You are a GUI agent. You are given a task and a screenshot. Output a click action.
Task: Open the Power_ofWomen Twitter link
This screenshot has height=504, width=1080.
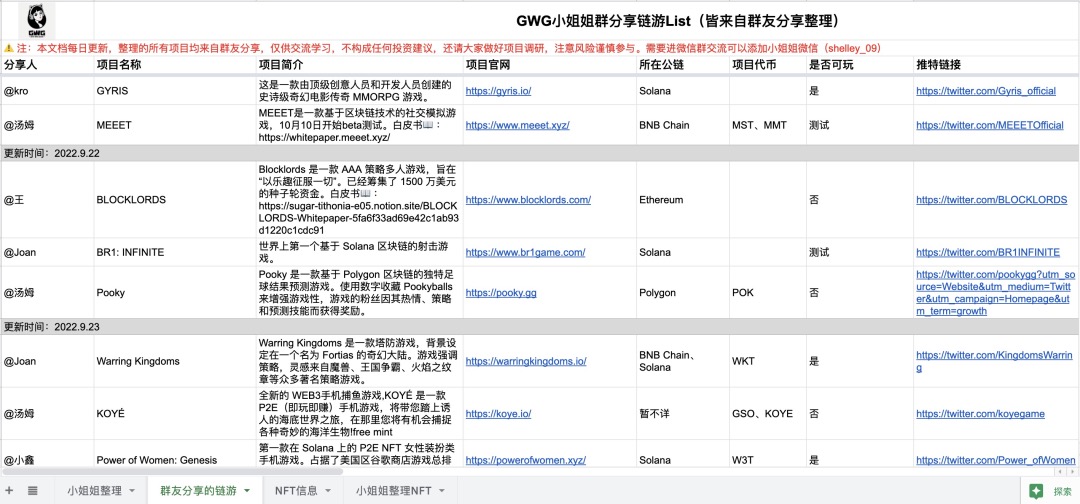coord(996,460)
